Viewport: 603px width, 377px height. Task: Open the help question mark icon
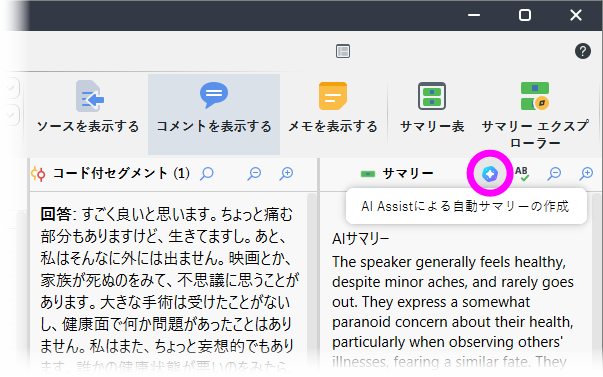click(x=583, y=51)
